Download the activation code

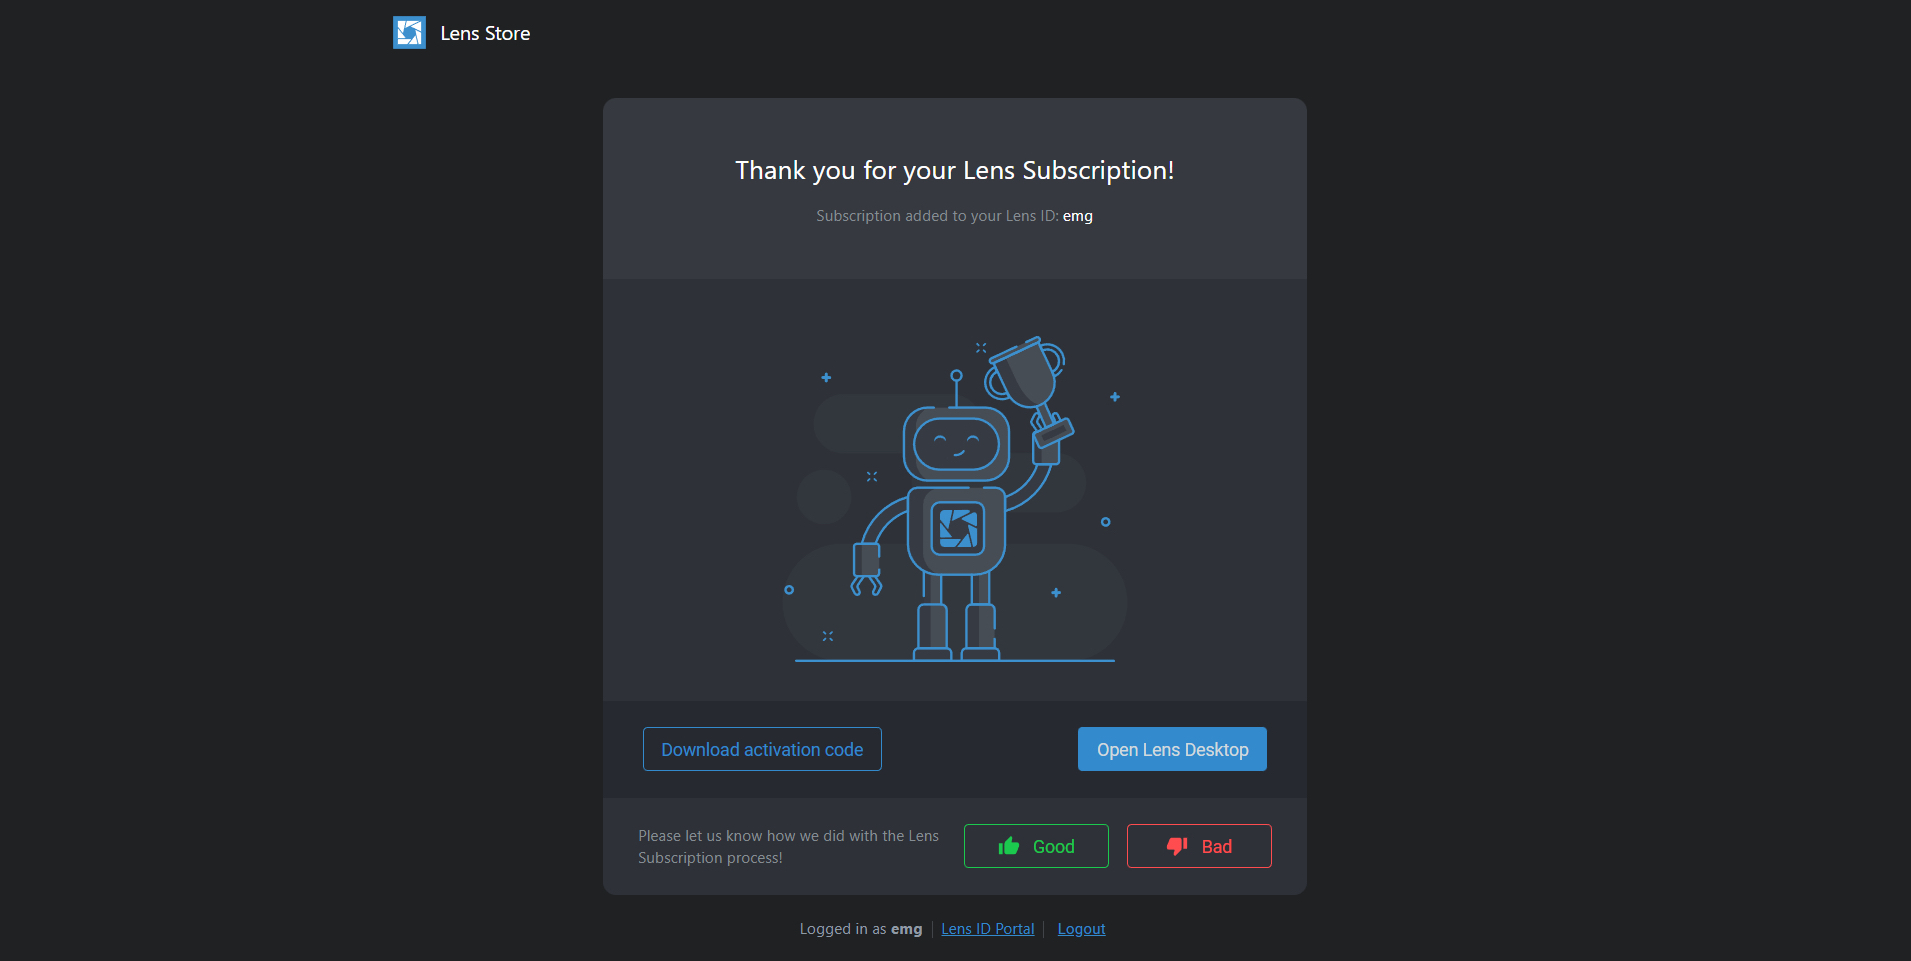(762, 749)
